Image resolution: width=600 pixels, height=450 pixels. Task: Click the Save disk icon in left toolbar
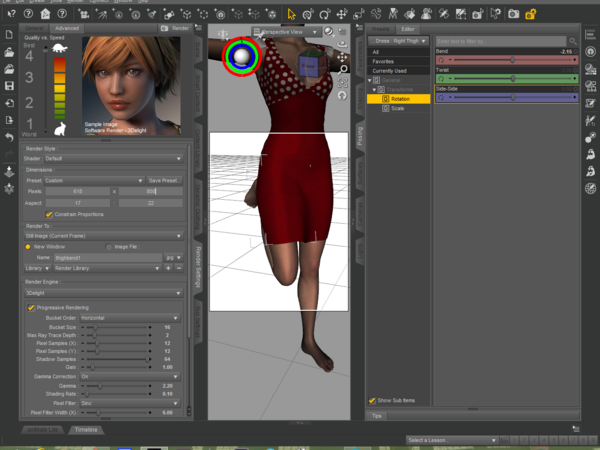(x=9, y=86)
